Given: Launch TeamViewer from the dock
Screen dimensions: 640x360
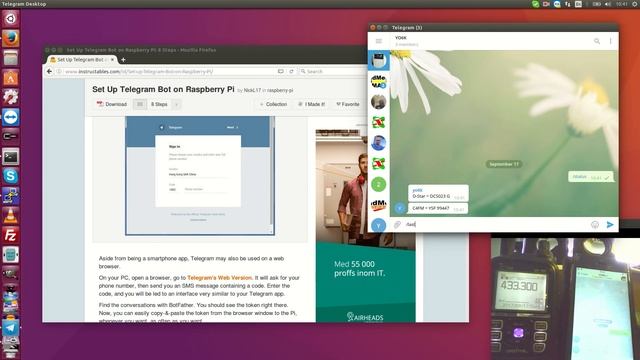Looking at the screenshot, I should (x=11, y=117).
